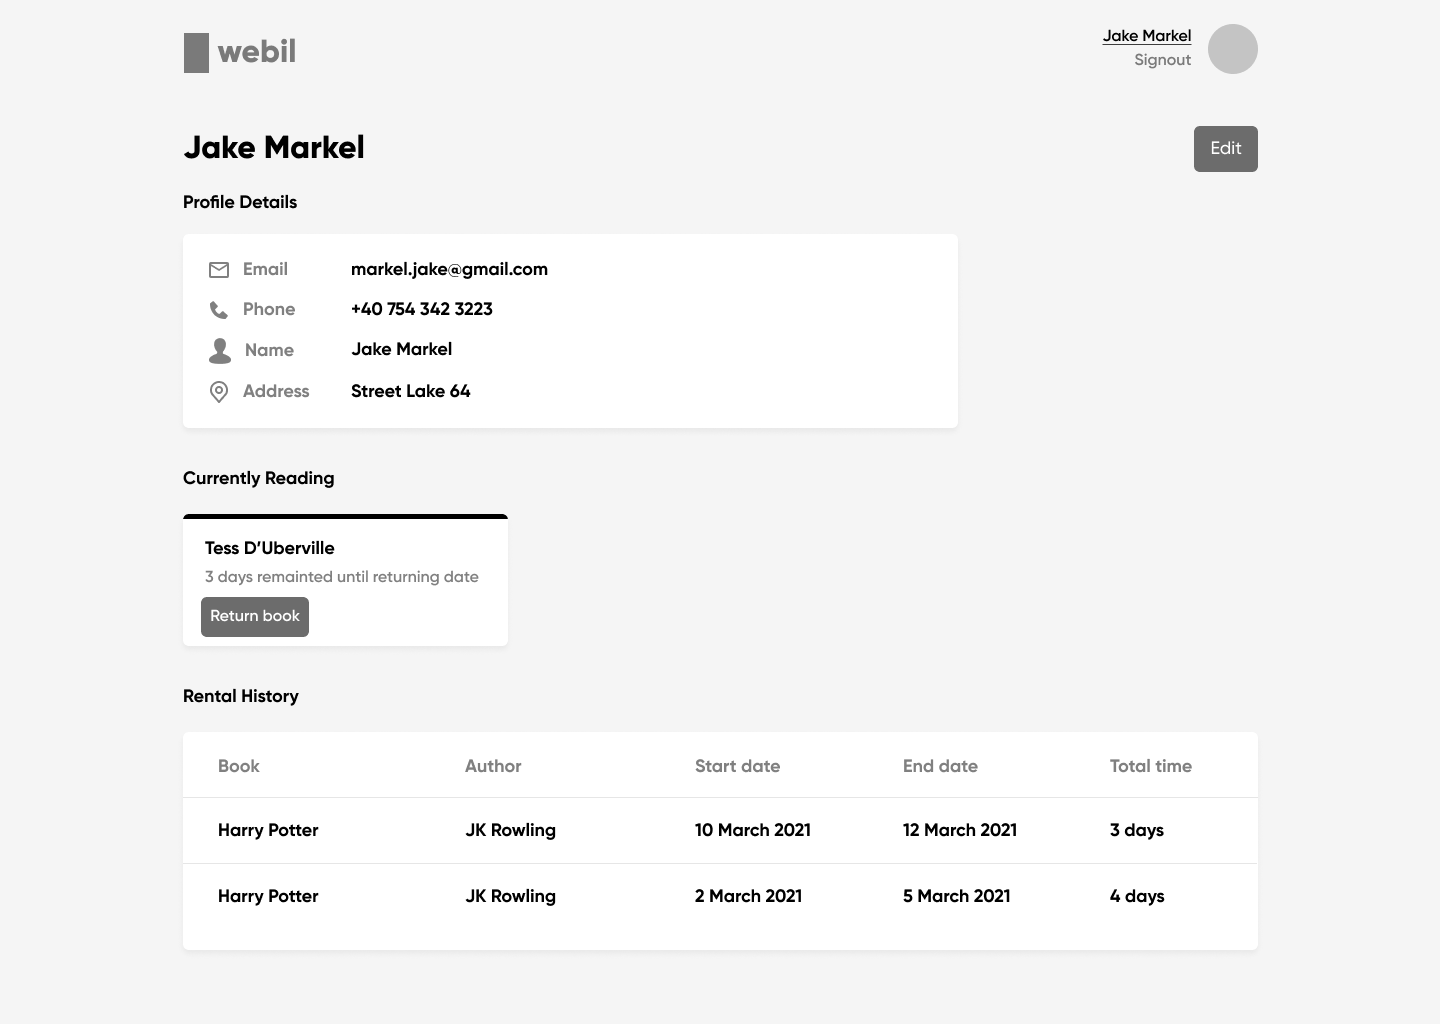Click the Name field label

(x=269, y=350)
